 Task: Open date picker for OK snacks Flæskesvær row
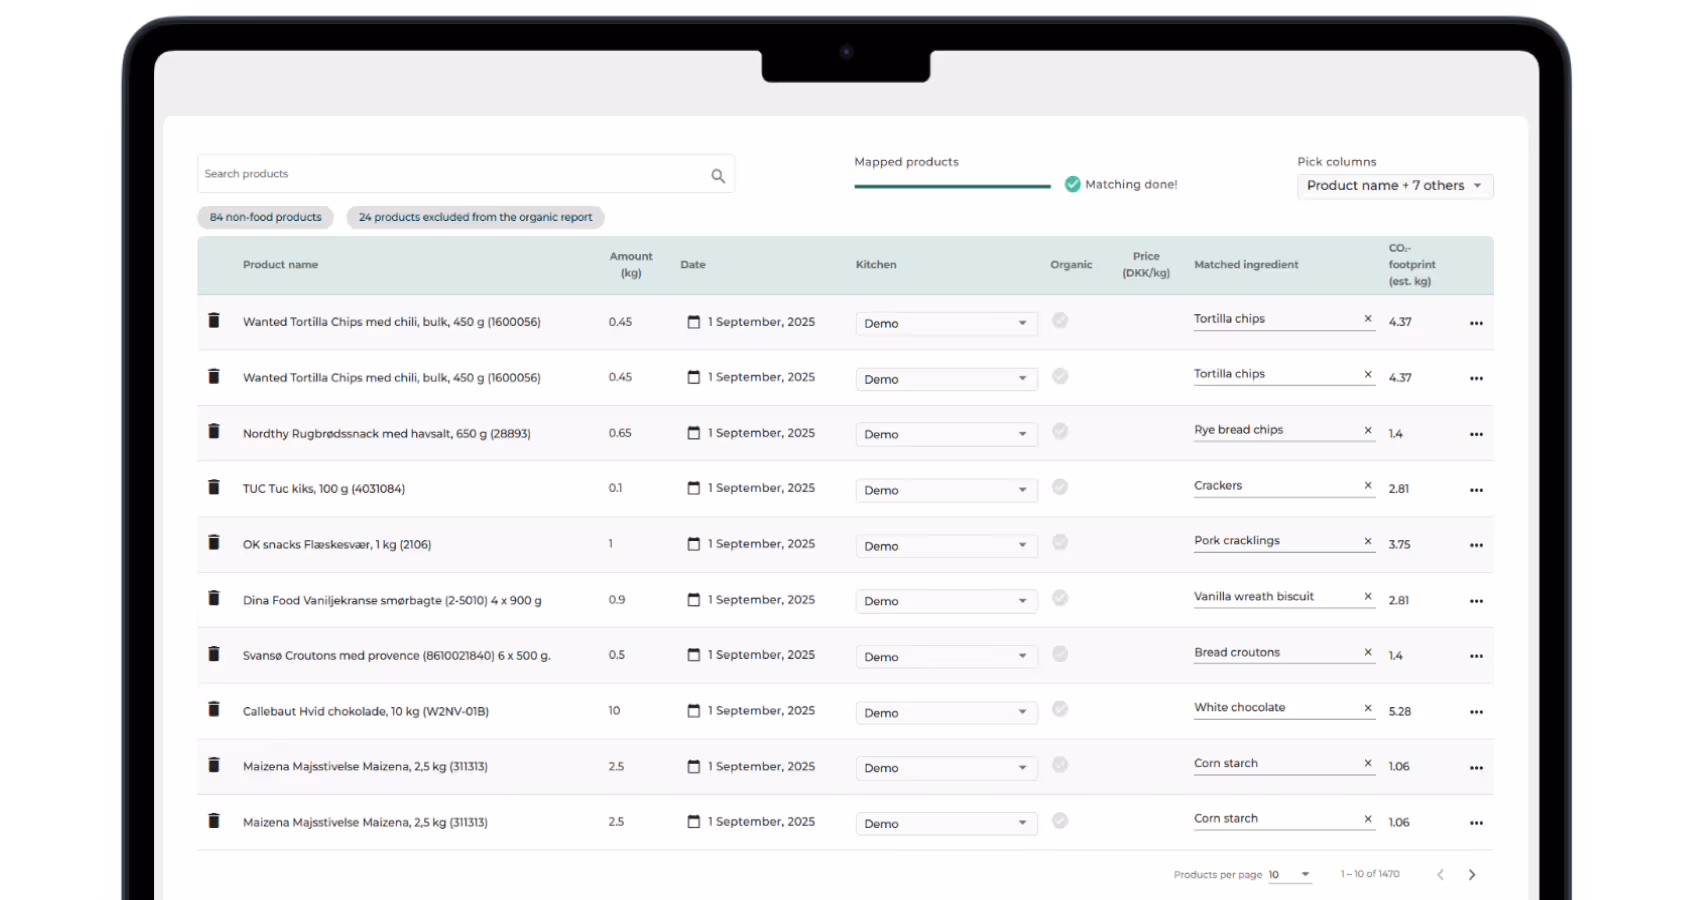pos(693,544)
